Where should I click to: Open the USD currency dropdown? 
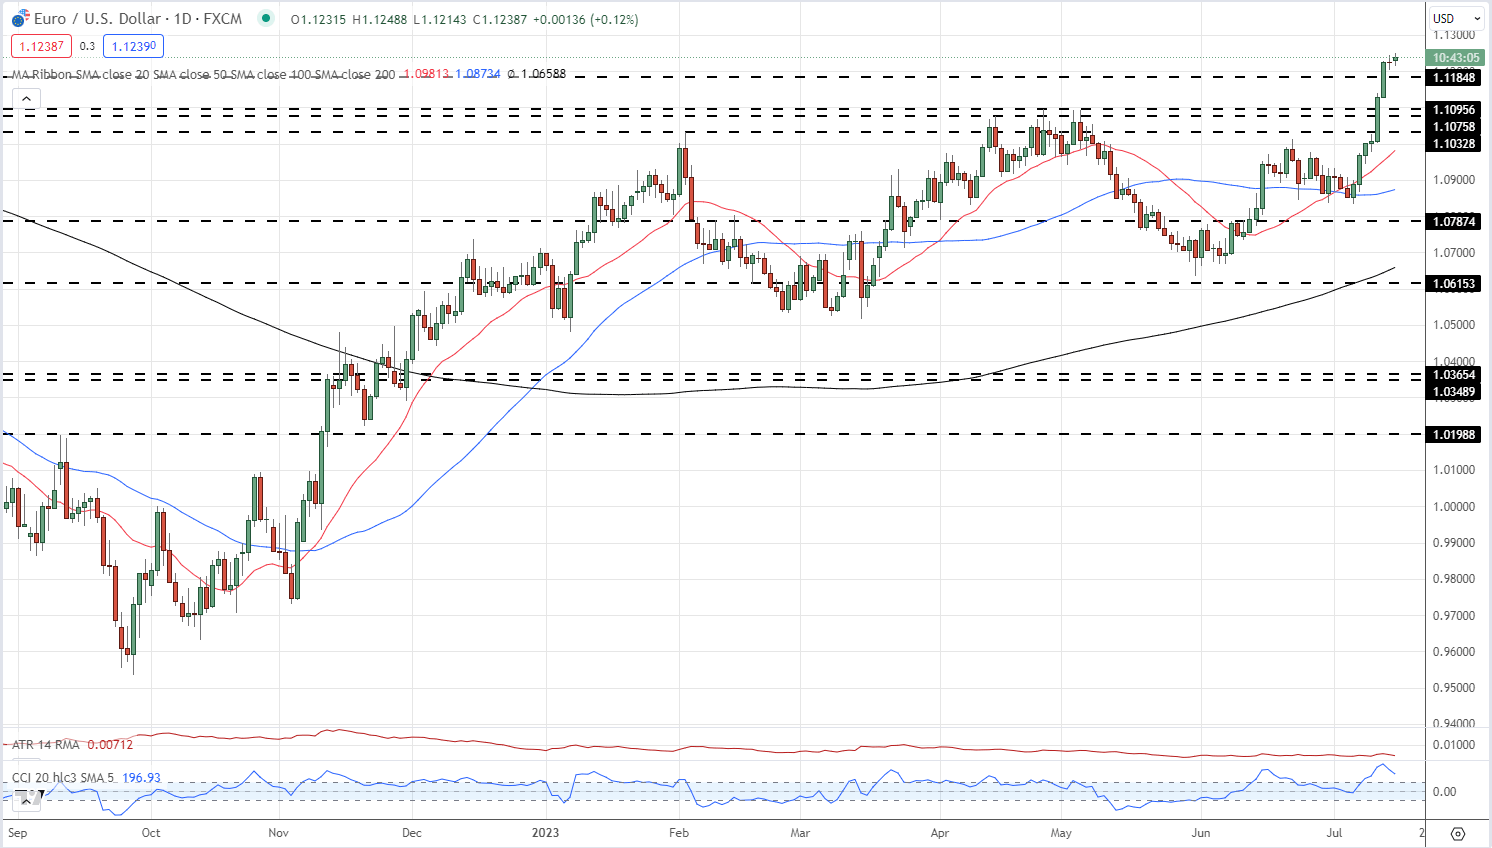[x=1457, y=18]
